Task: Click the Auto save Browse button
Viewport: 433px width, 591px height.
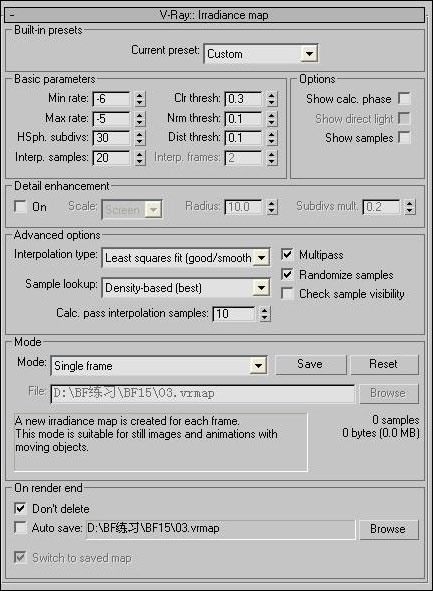Action: (x=389, y=529)
